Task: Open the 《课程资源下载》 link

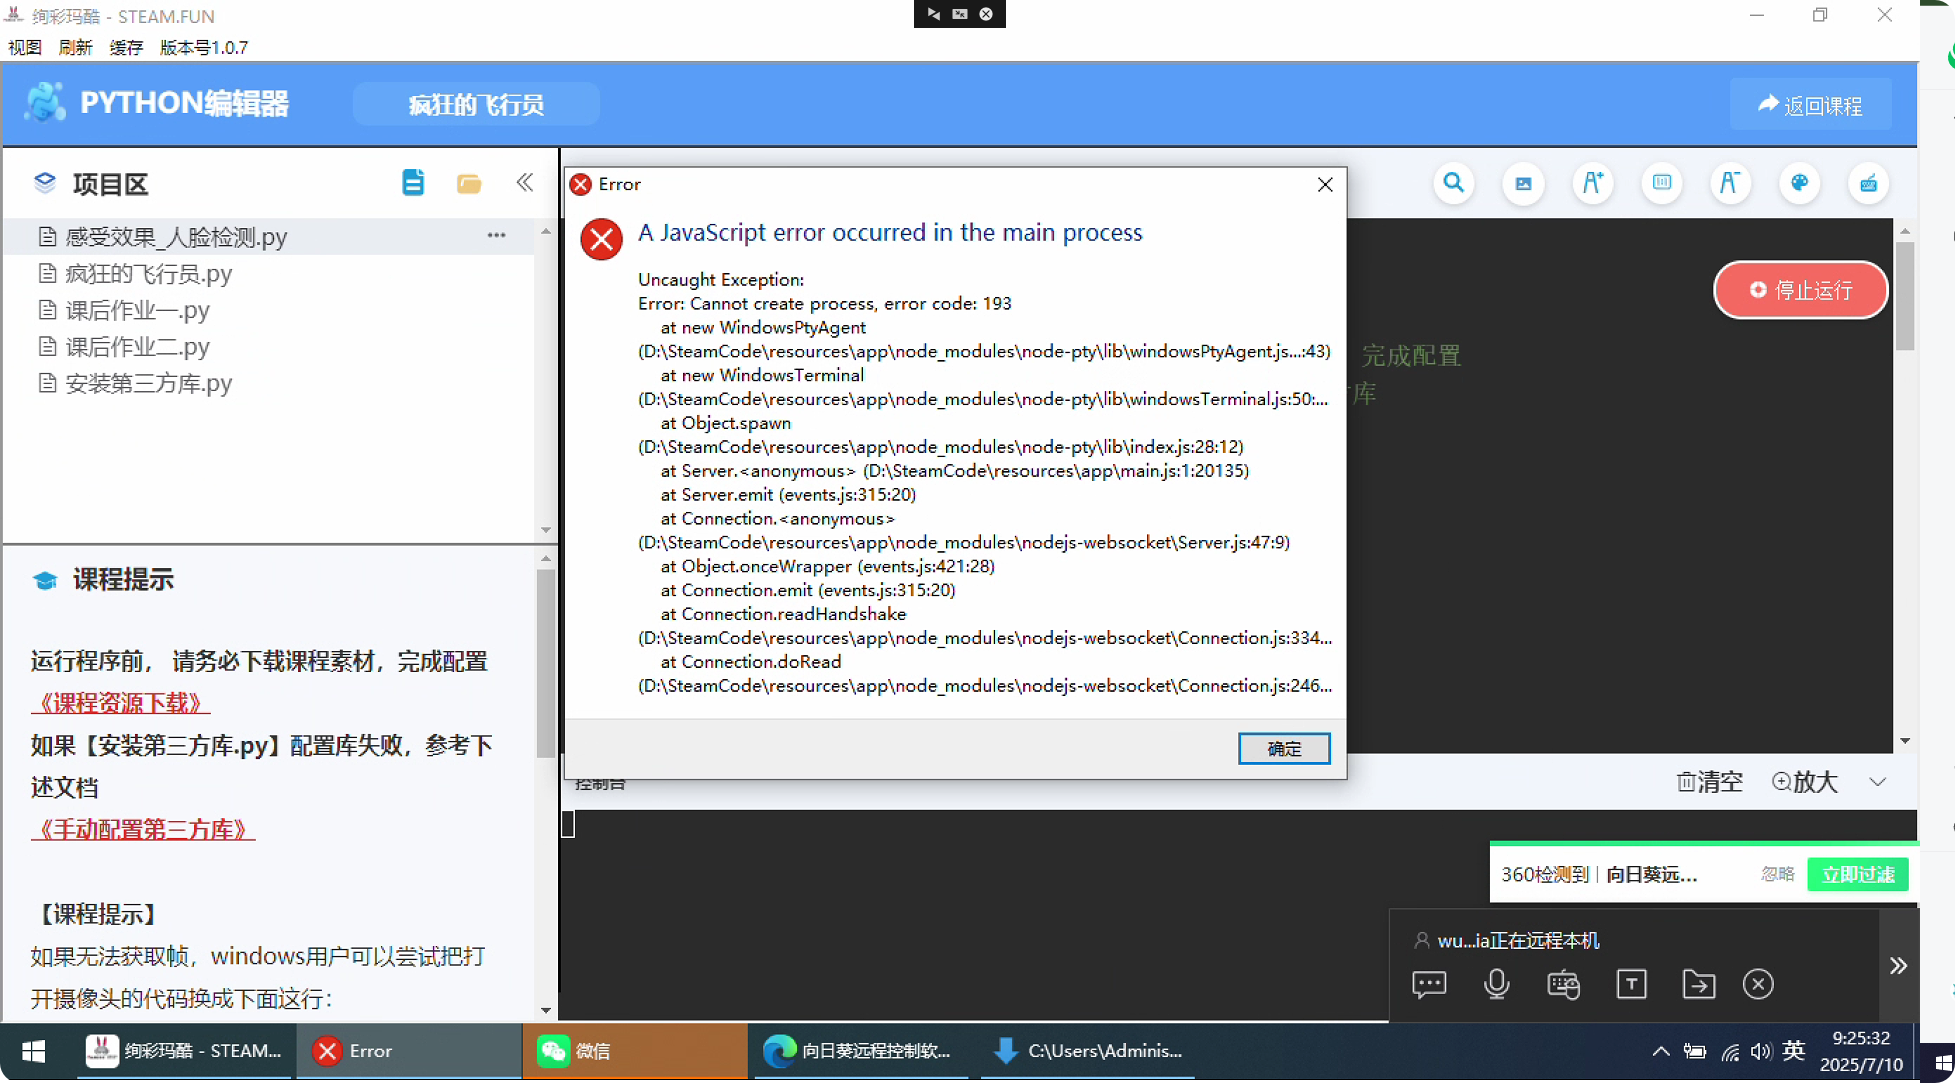Action: tap(120, 703)
